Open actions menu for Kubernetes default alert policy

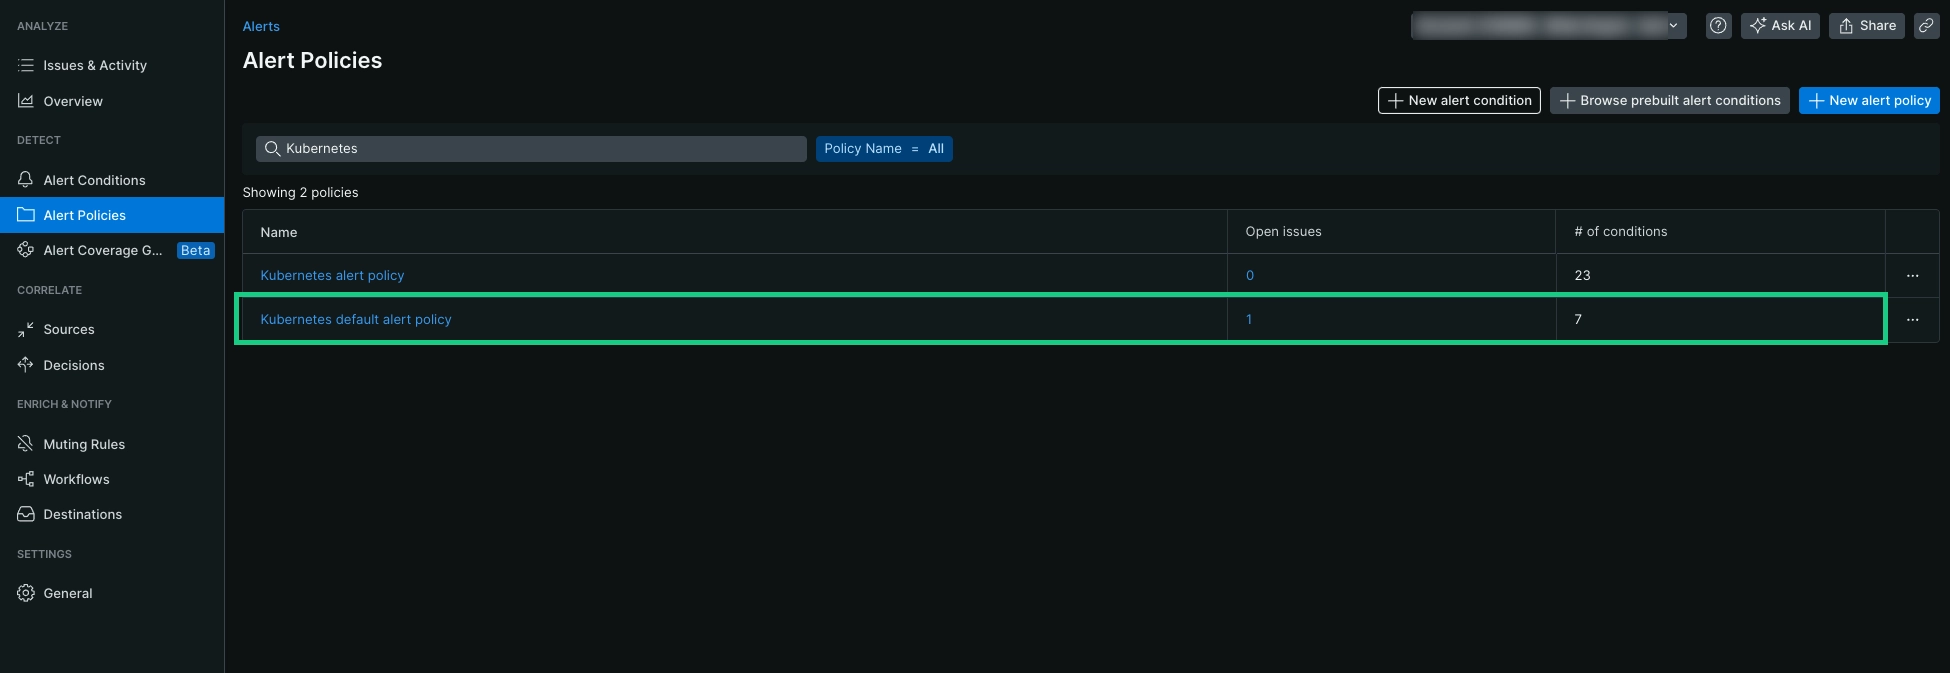tap(1912, 320)
